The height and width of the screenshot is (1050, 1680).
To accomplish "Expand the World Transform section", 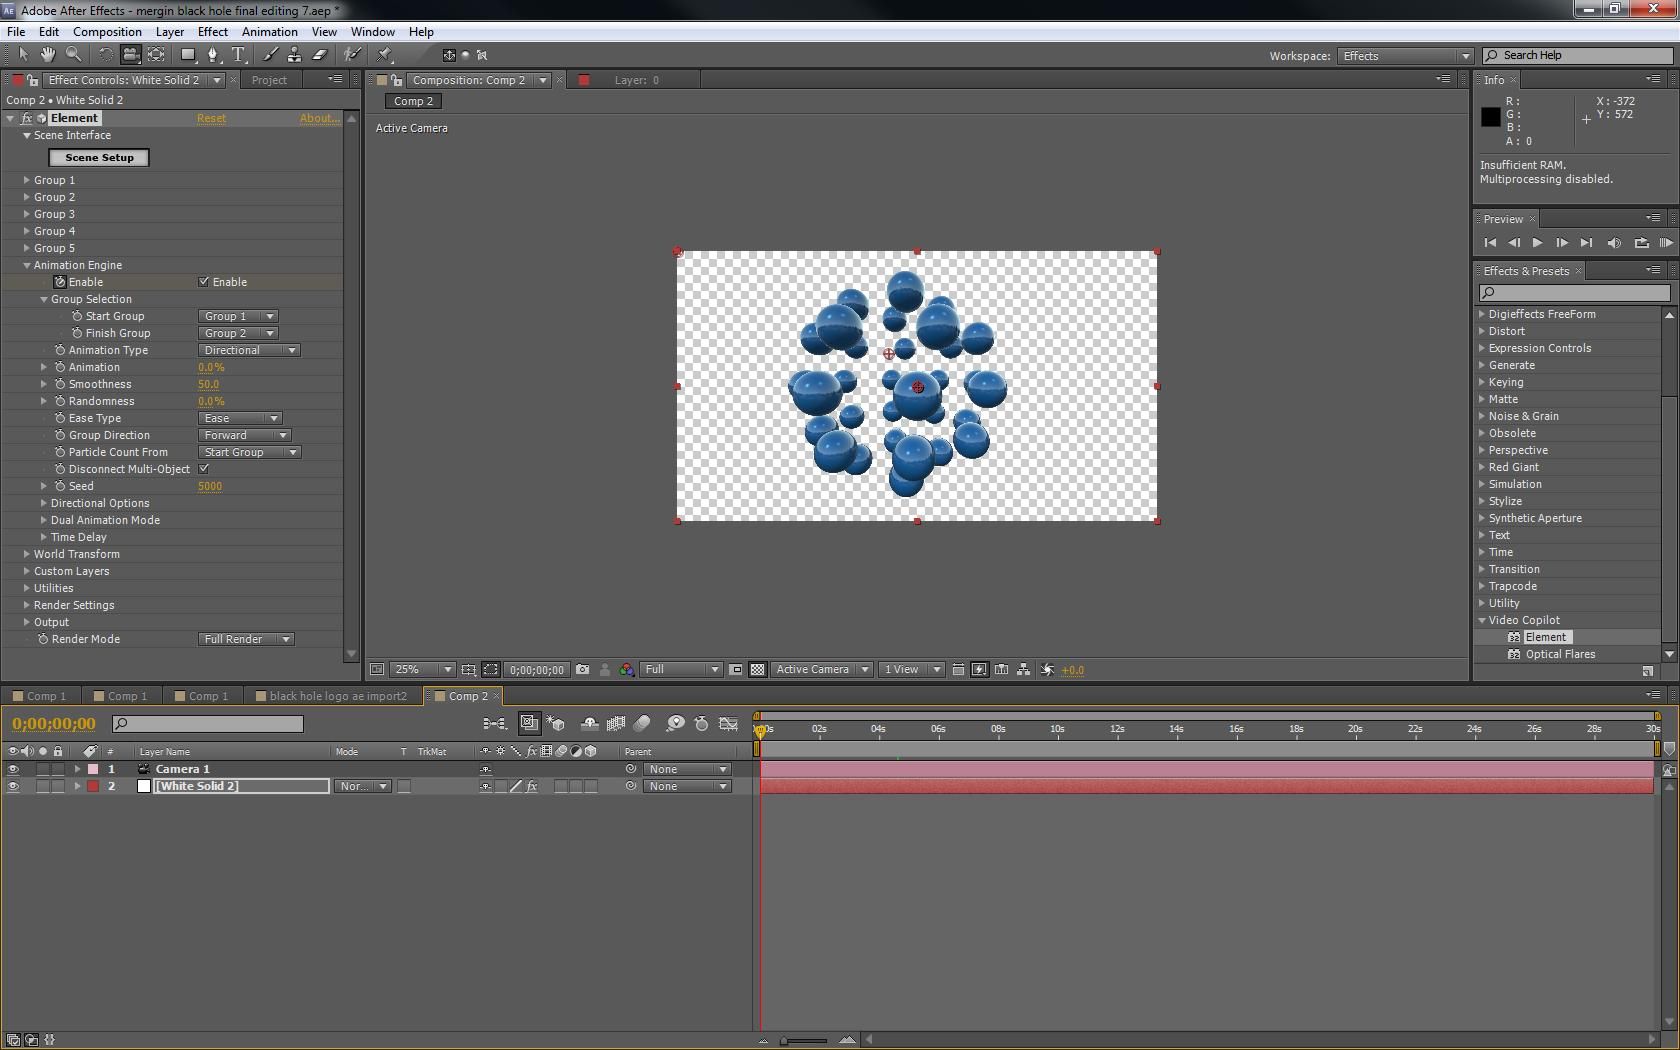I will (26, 554).
